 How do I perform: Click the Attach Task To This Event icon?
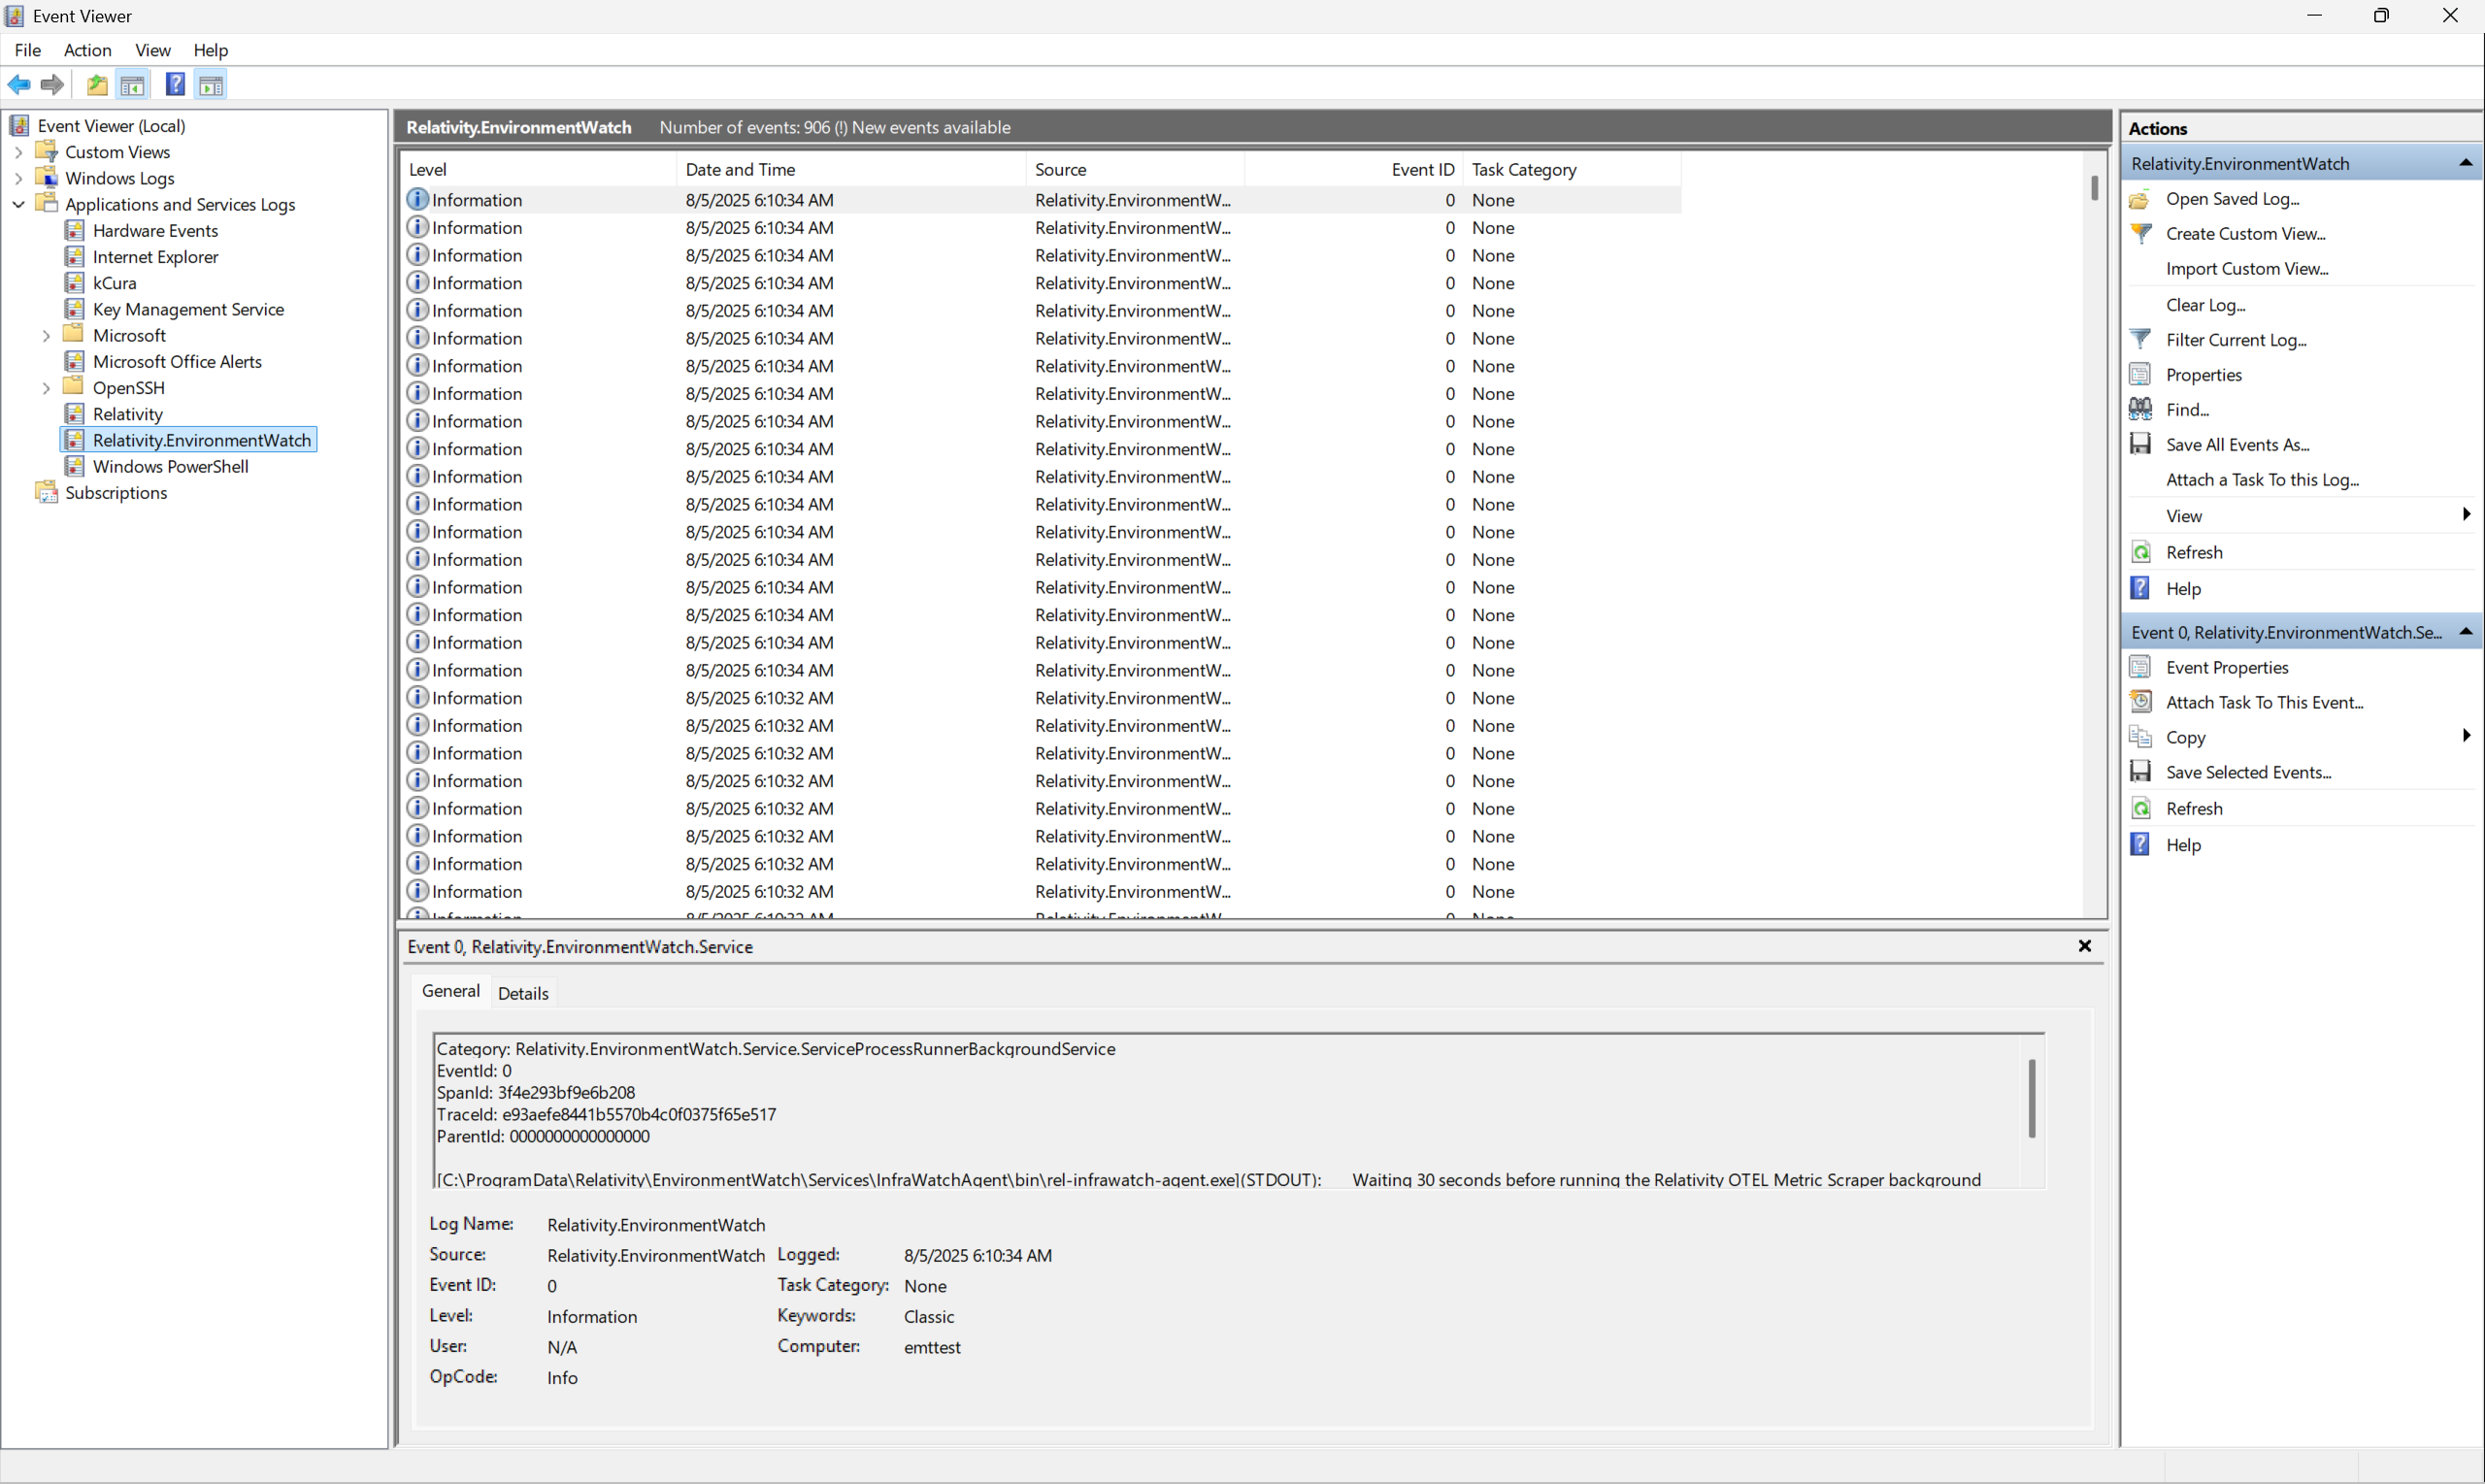click(2141, 702)
